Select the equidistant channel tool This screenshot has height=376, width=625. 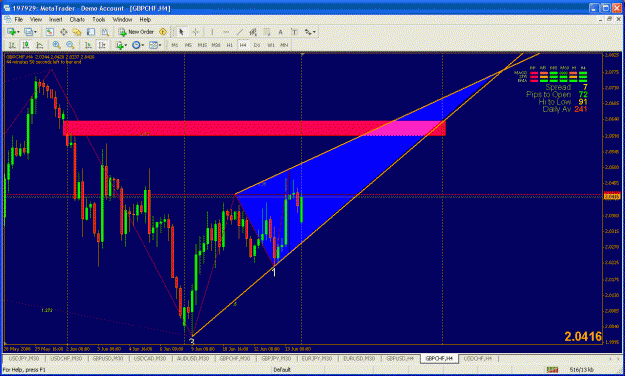coord(253,32)
